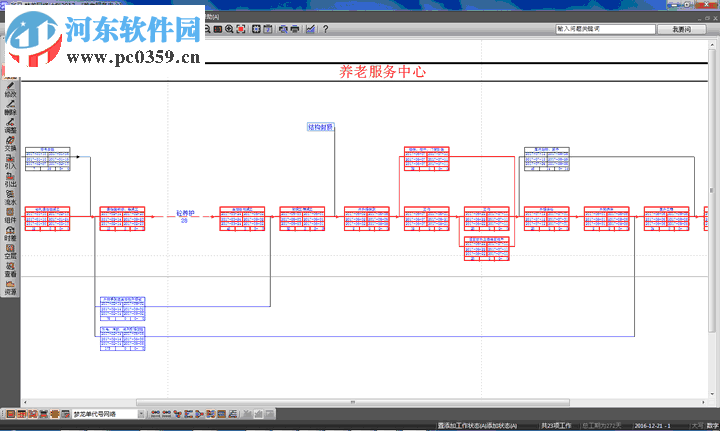Screen dimensions: 720x431
Task: Select the 组件 (component) sidebar tool
Action: click(x=10, y=215)
